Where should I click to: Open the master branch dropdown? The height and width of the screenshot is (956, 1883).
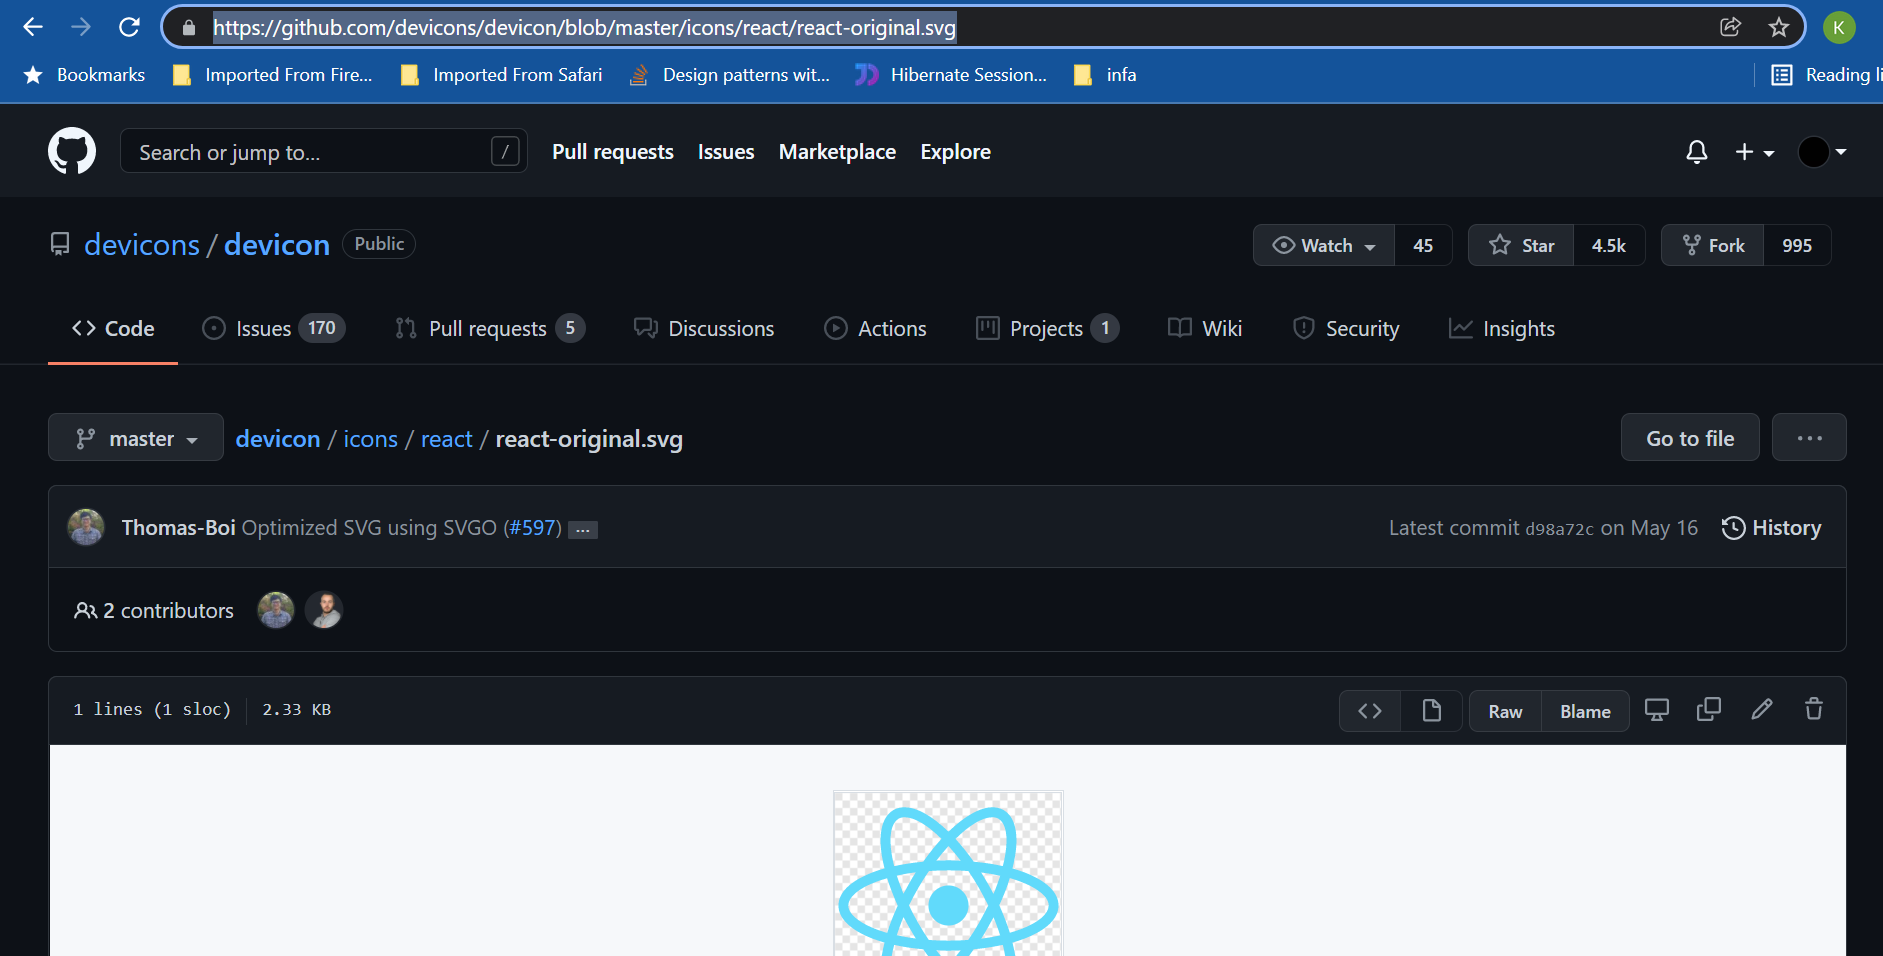(136, 438)
